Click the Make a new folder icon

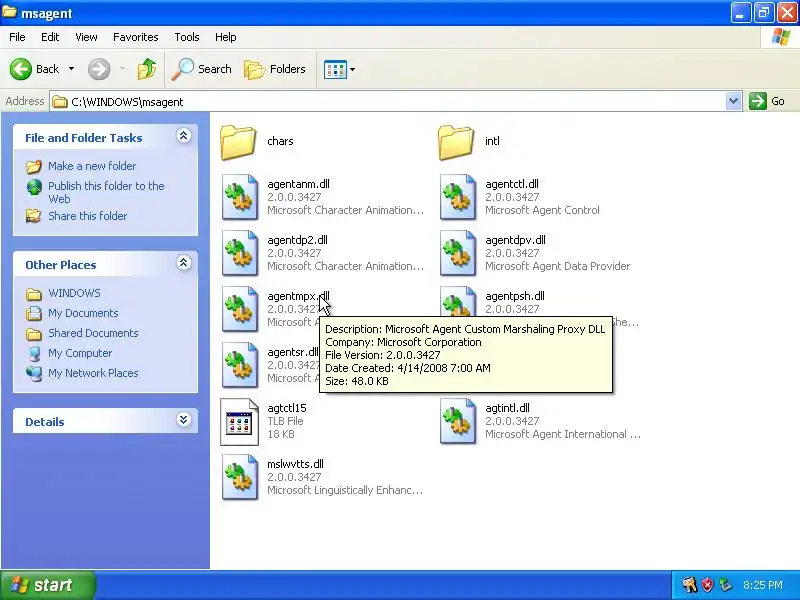pyautogui.click(x=34, y=166)
